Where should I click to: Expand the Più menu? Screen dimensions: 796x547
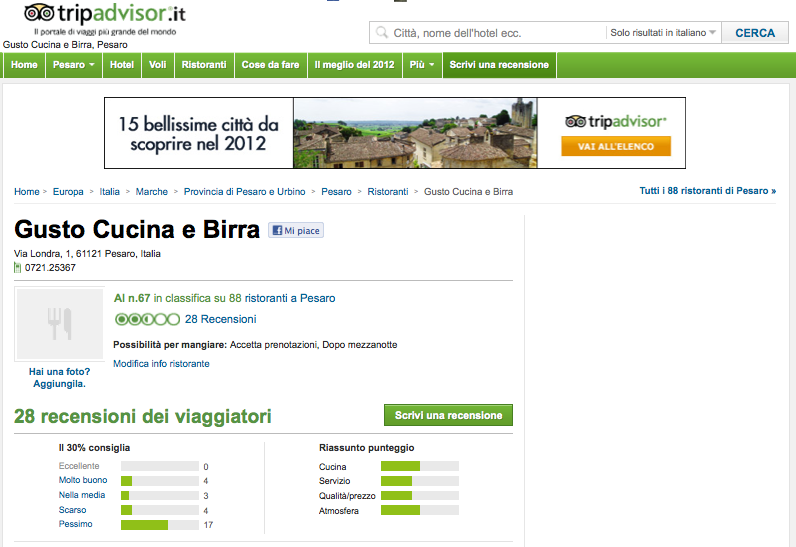click(x=422, y=65)
